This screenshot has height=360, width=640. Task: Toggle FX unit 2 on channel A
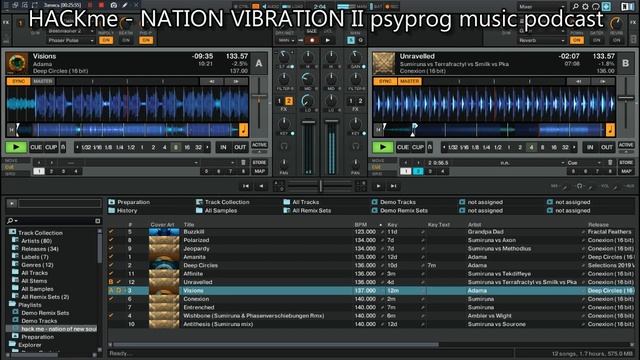point(289,101)
